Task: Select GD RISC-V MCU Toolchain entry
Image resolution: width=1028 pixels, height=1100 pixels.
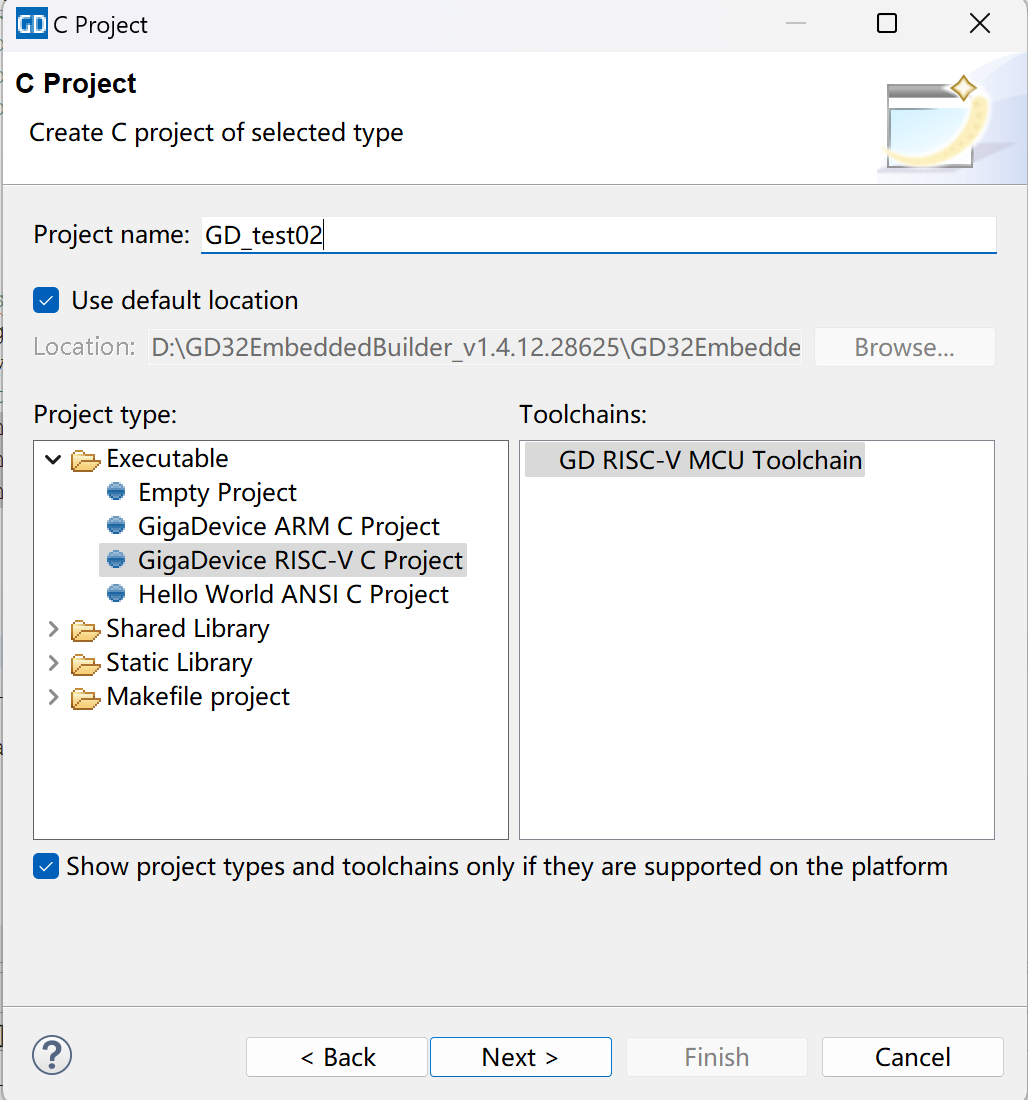Action: (x=710, y=460)
